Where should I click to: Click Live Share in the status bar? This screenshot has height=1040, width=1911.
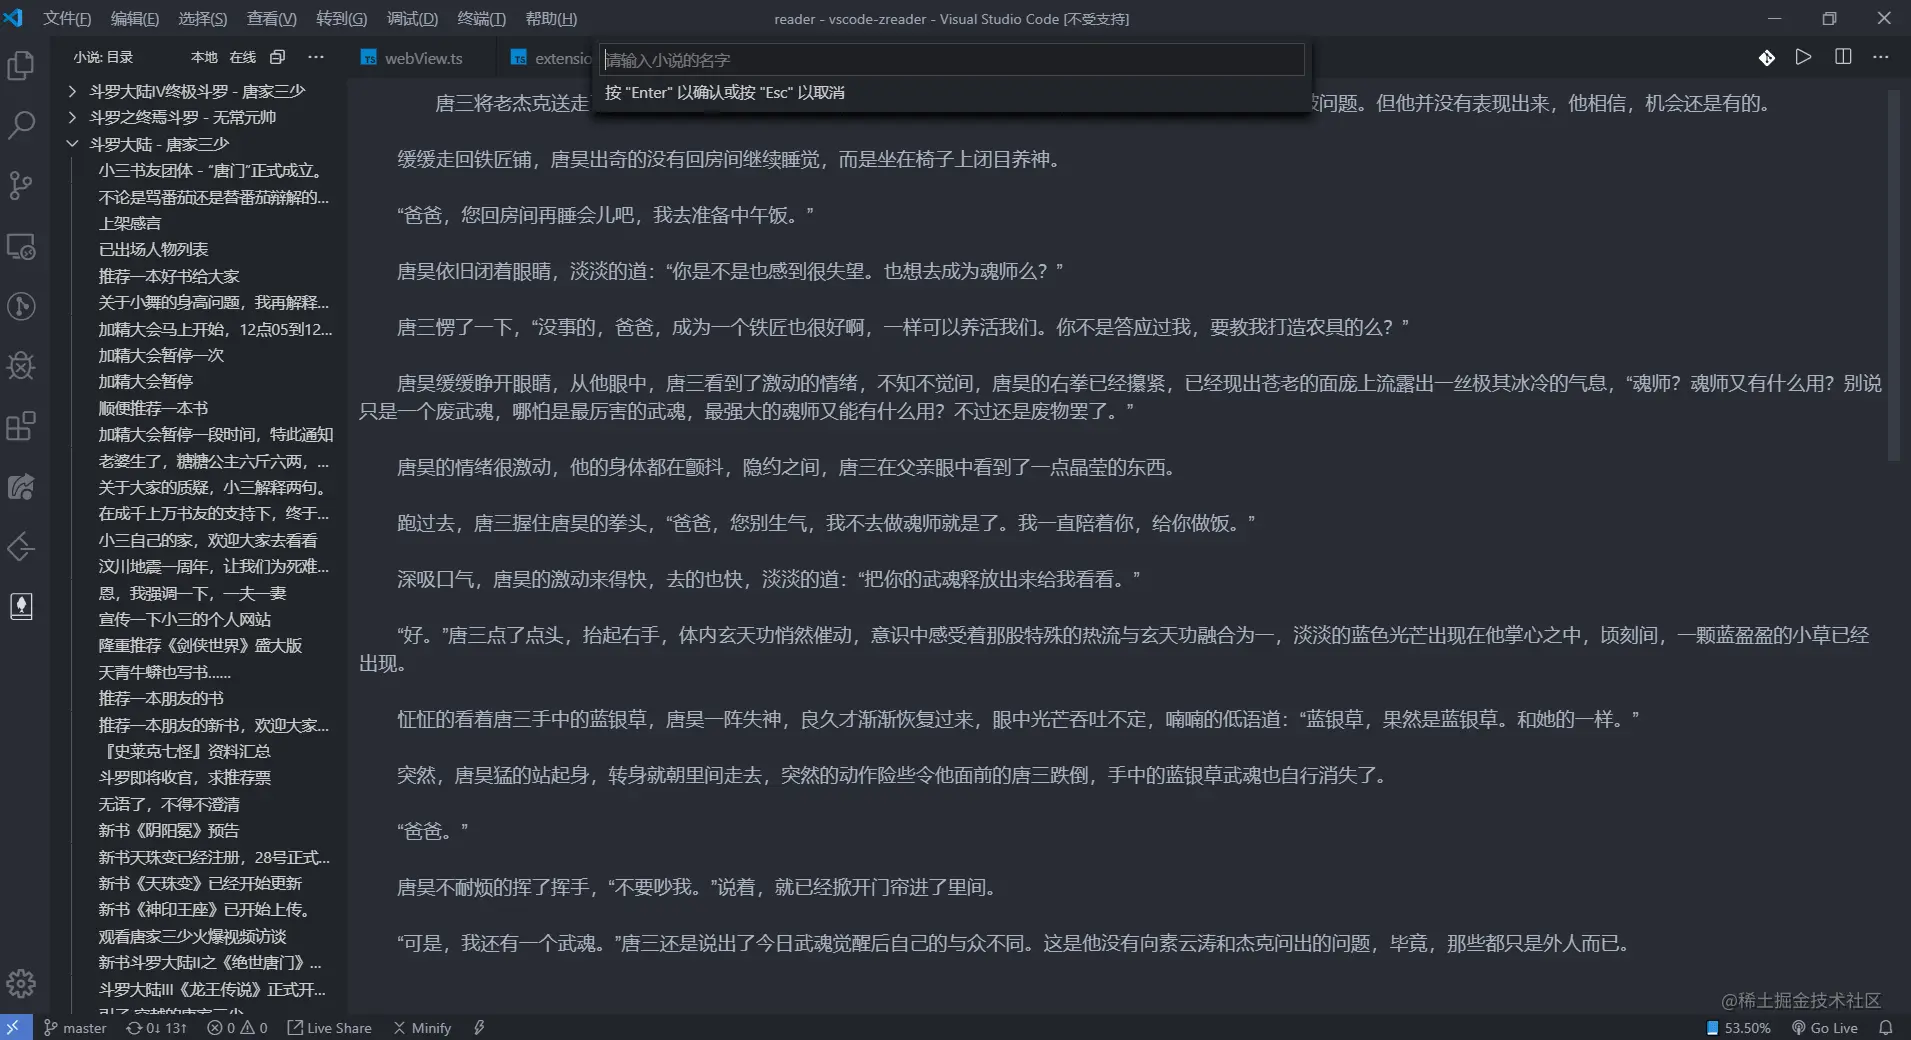(330, 1027)
